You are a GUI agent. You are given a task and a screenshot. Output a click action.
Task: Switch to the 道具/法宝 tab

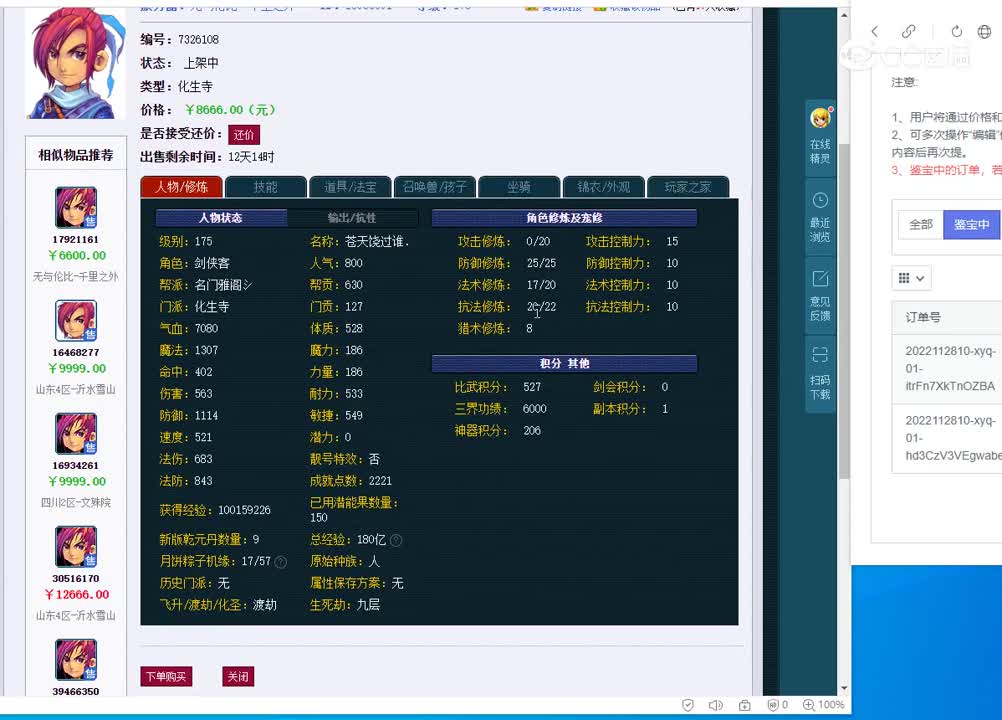pyautogui.click(x=350, y=187)
